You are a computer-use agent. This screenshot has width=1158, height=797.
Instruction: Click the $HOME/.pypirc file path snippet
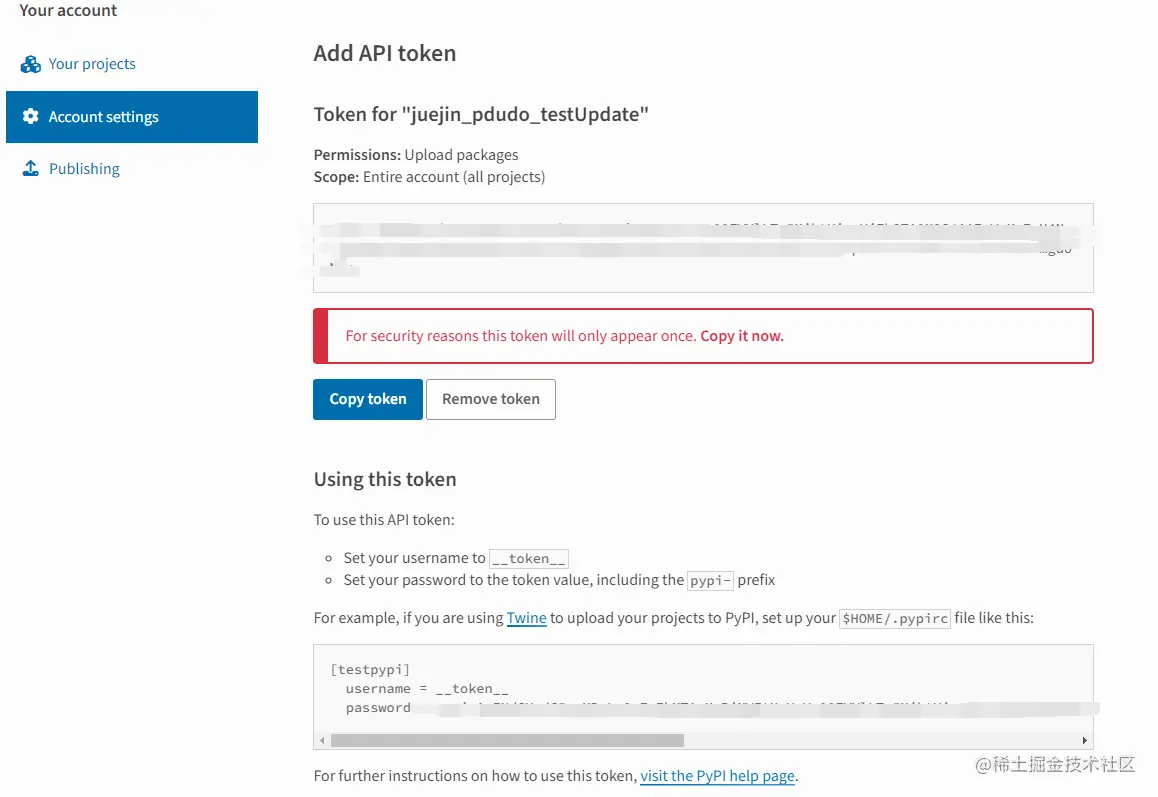[x=894, y=619]
